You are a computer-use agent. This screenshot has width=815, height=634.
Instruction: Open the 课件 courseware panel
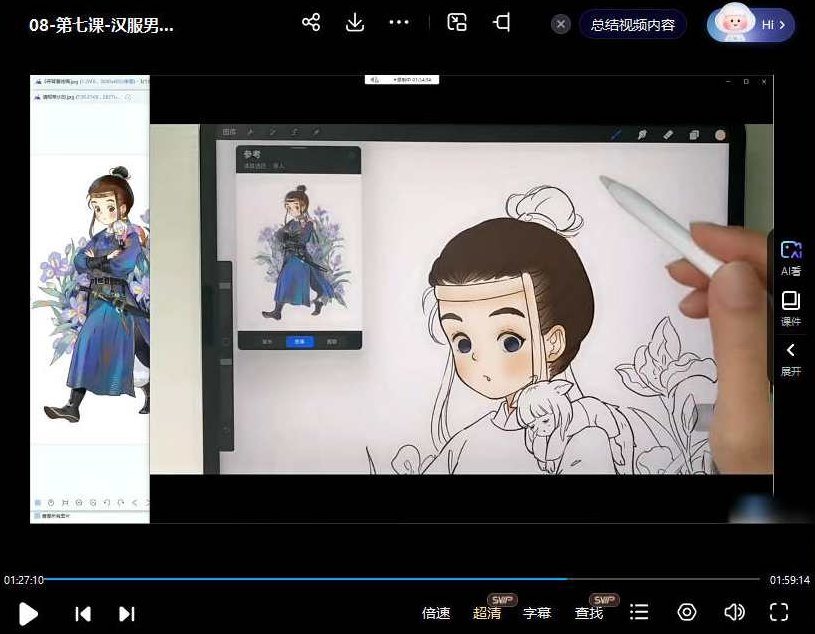coord(791,308)
